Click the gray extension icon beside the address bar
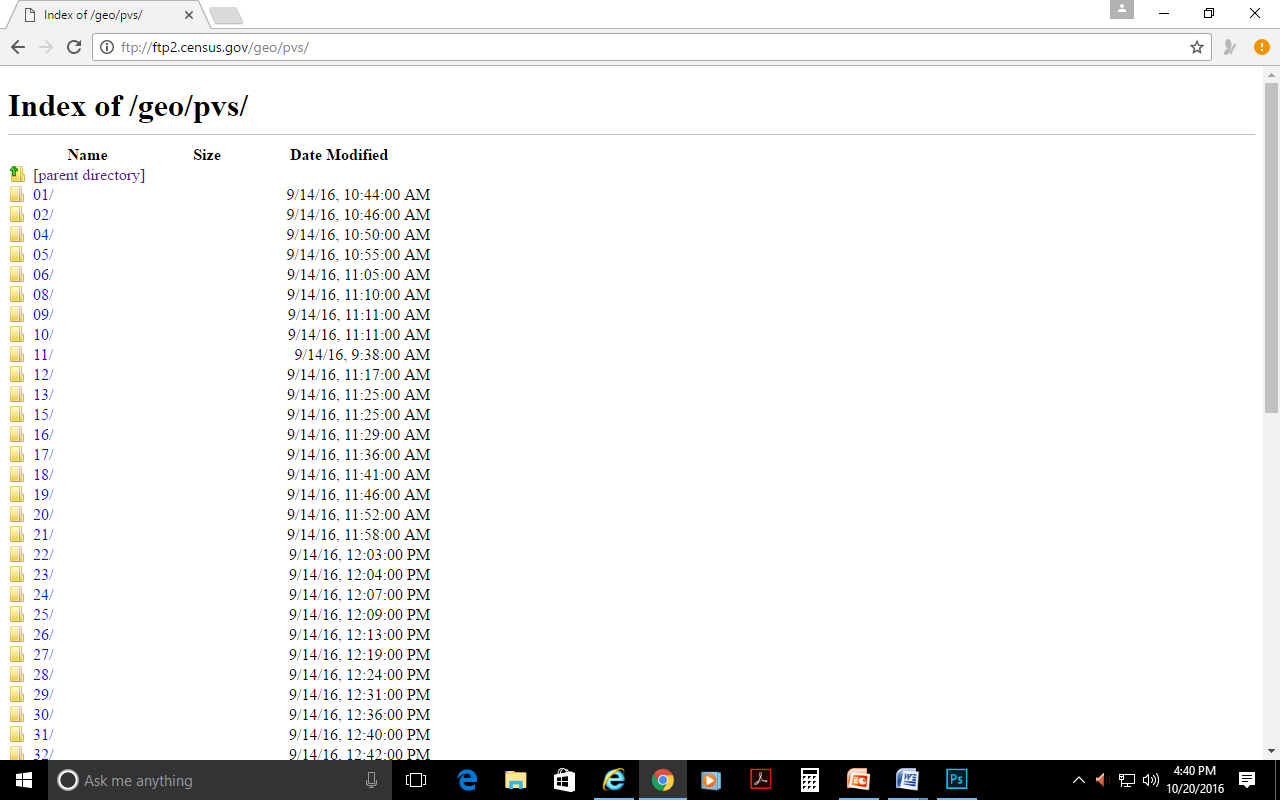This screenshot has width=1280, height=800. point(1230,47)
